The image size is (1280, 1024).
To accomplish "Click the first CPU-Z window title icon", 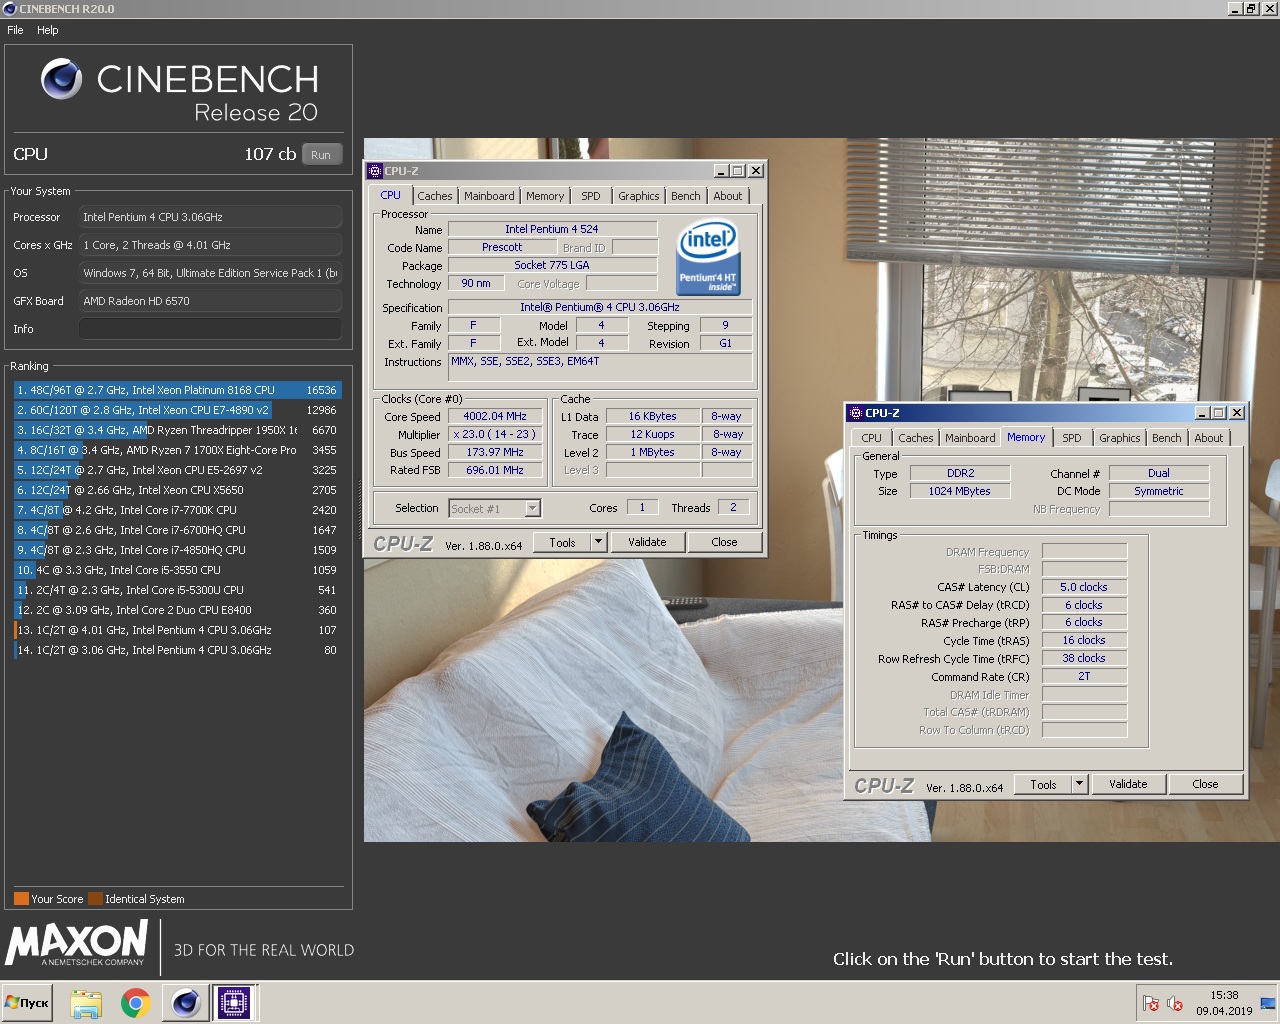I will click(375, 171).
